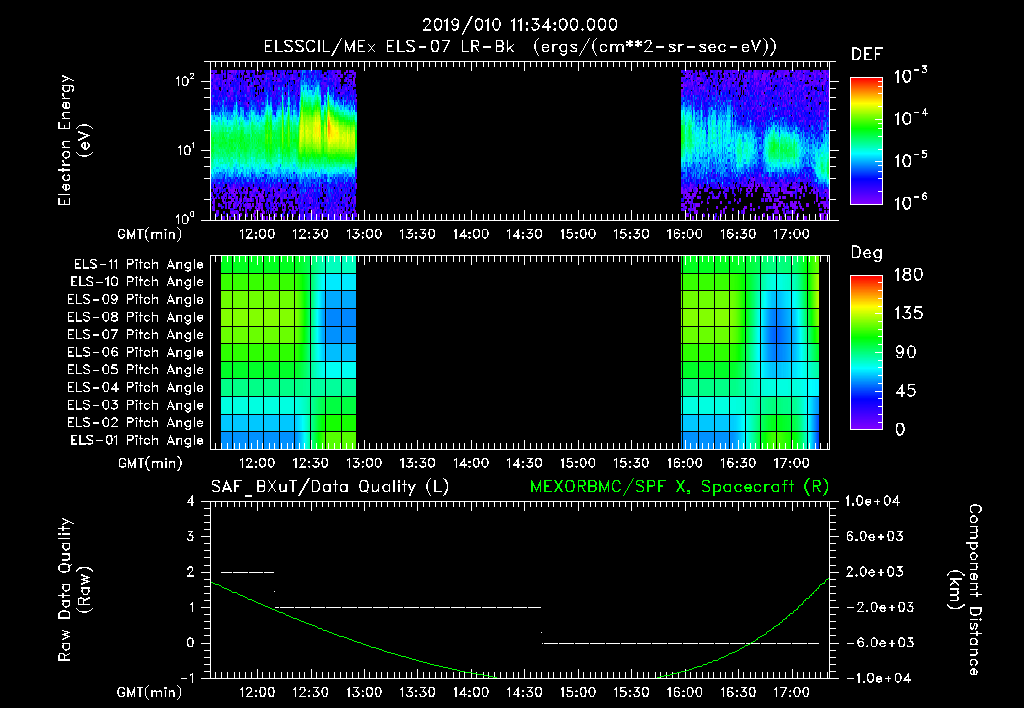Click the 14:30 tick under the bottom panel

click(524, 692)
